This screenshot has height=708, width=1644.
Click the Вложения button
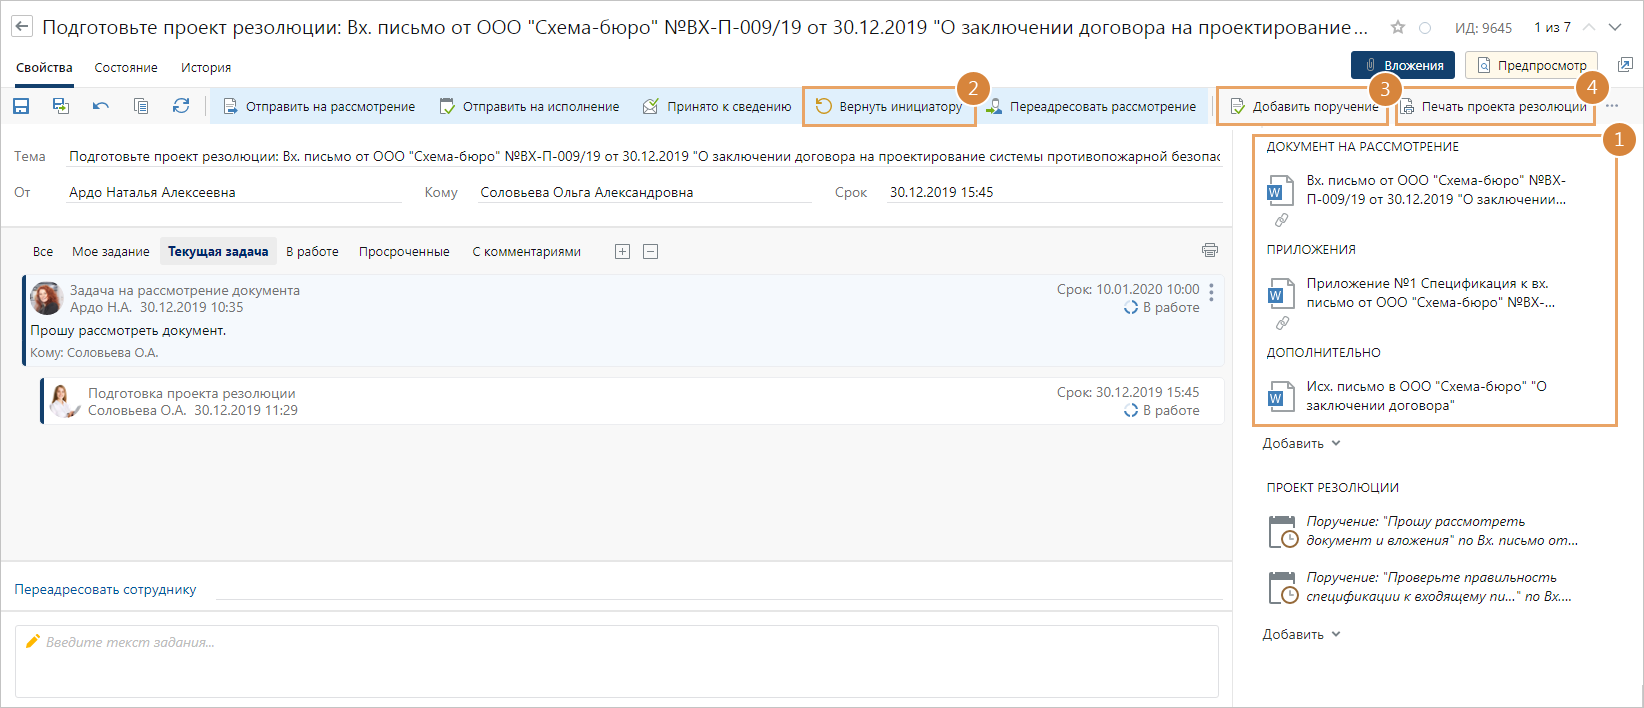(1403, 65)
